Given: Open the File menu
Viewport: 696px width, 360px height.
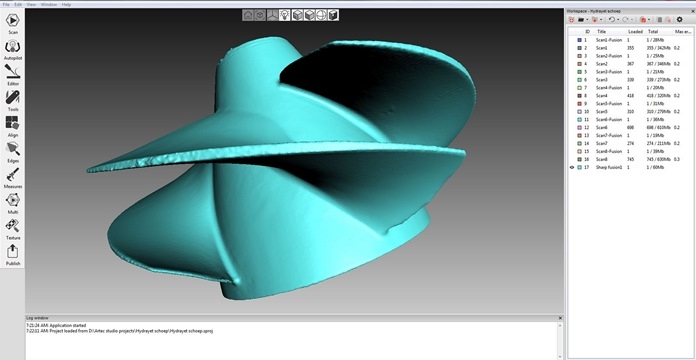Looking at the screenshot, I should click(6, 4).
